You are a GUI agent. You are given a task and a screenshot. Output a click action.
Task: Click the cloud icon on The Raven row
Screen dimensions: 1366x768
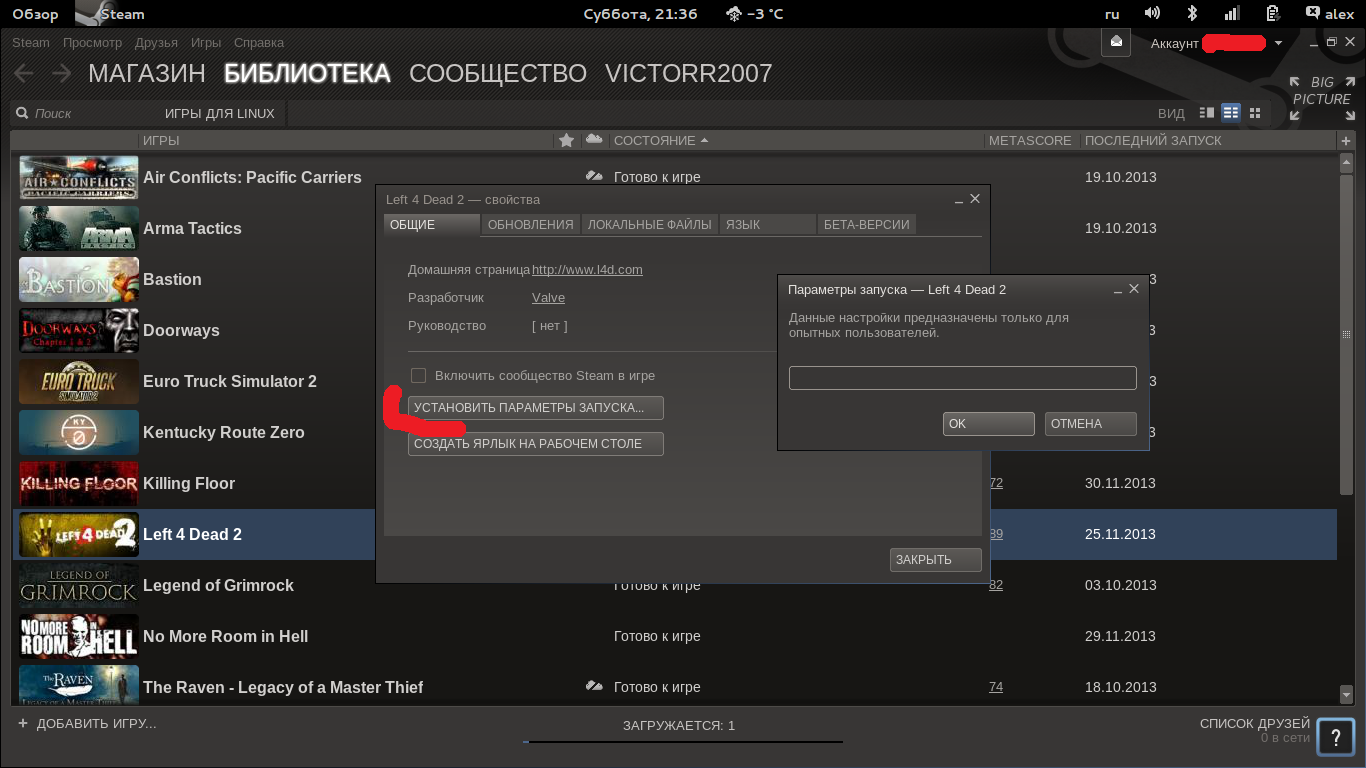click(x=594, y=687)
